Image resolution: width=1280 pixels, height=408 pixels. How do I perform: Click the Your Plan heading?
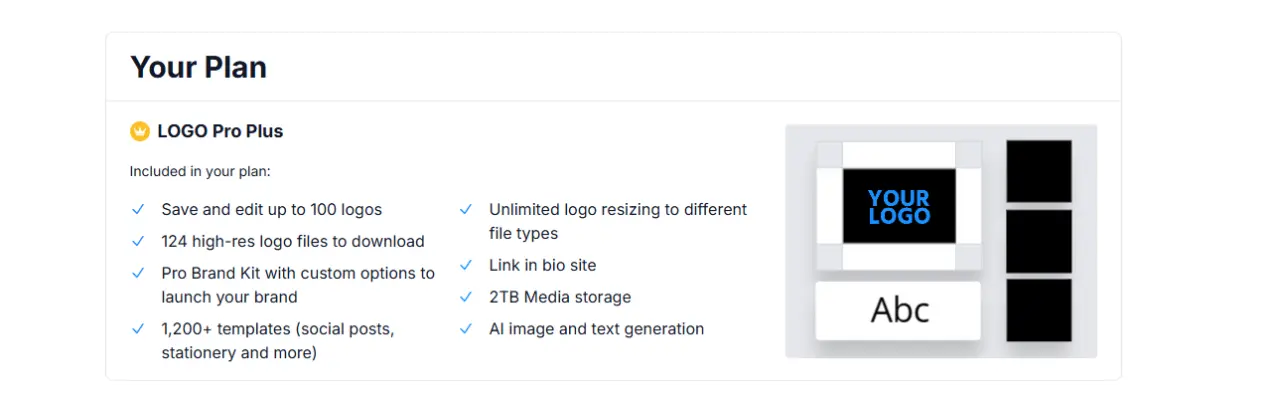tap(198, 67)
